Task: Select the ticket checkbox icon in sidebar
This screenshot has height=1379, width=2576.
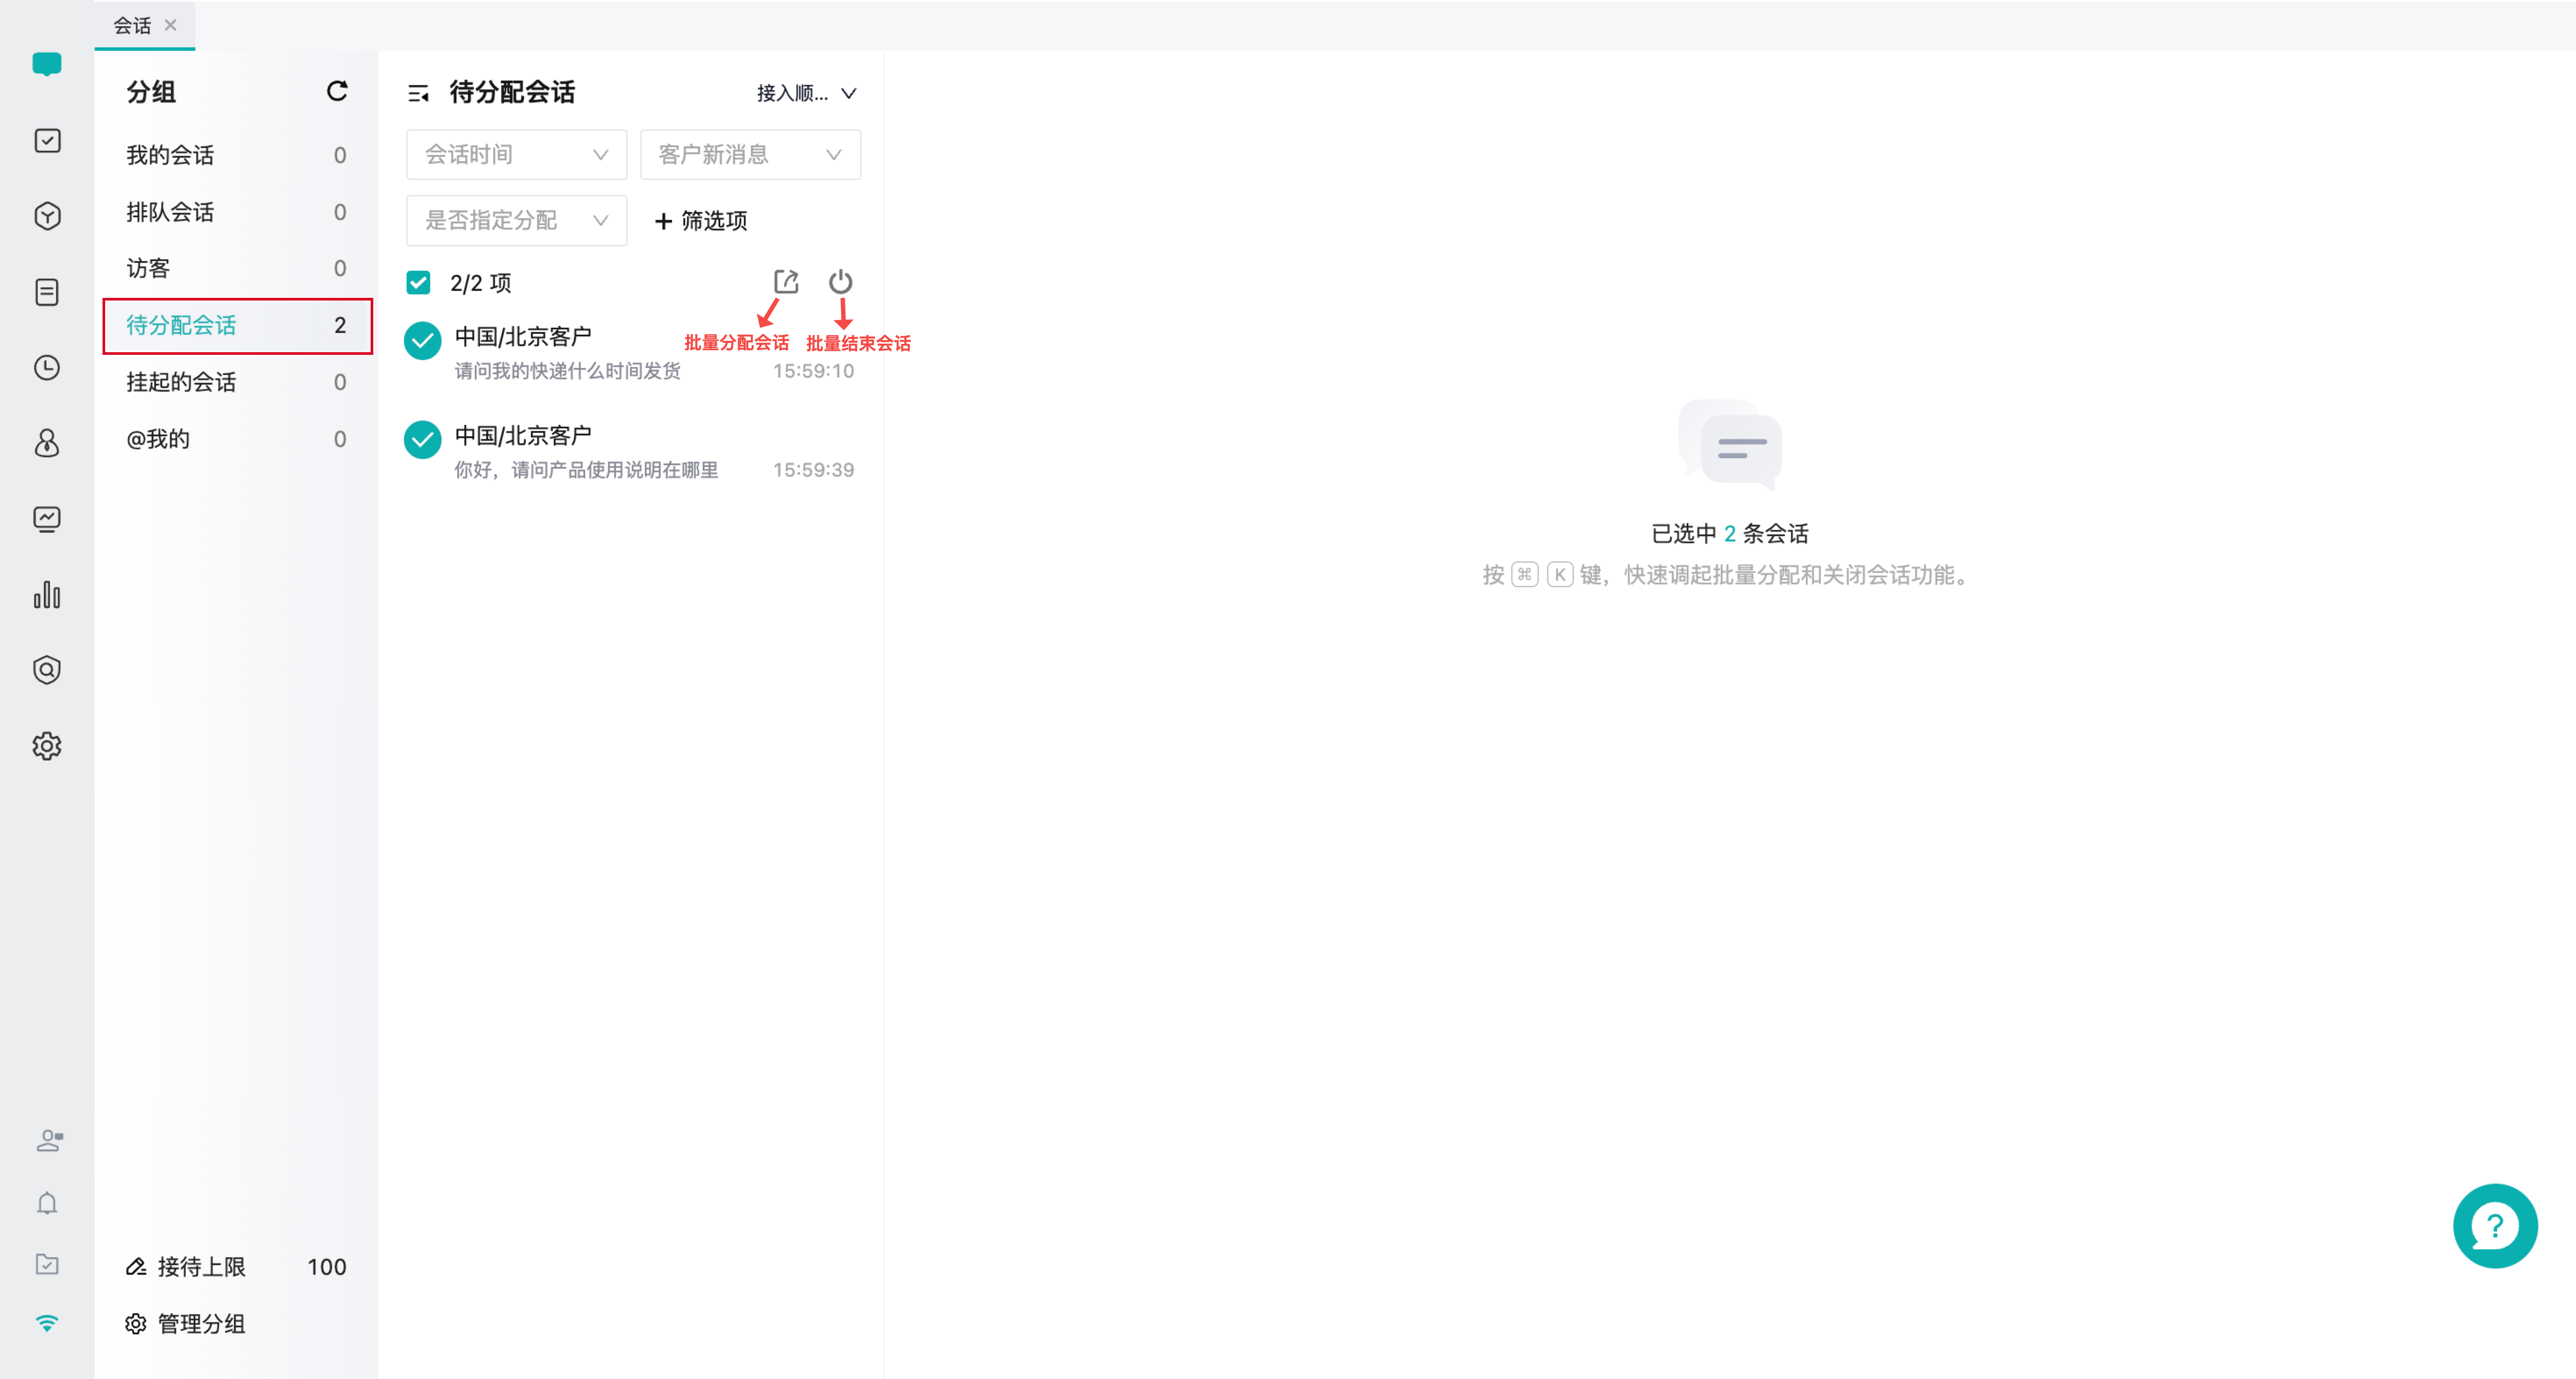Action: point(47,140)
